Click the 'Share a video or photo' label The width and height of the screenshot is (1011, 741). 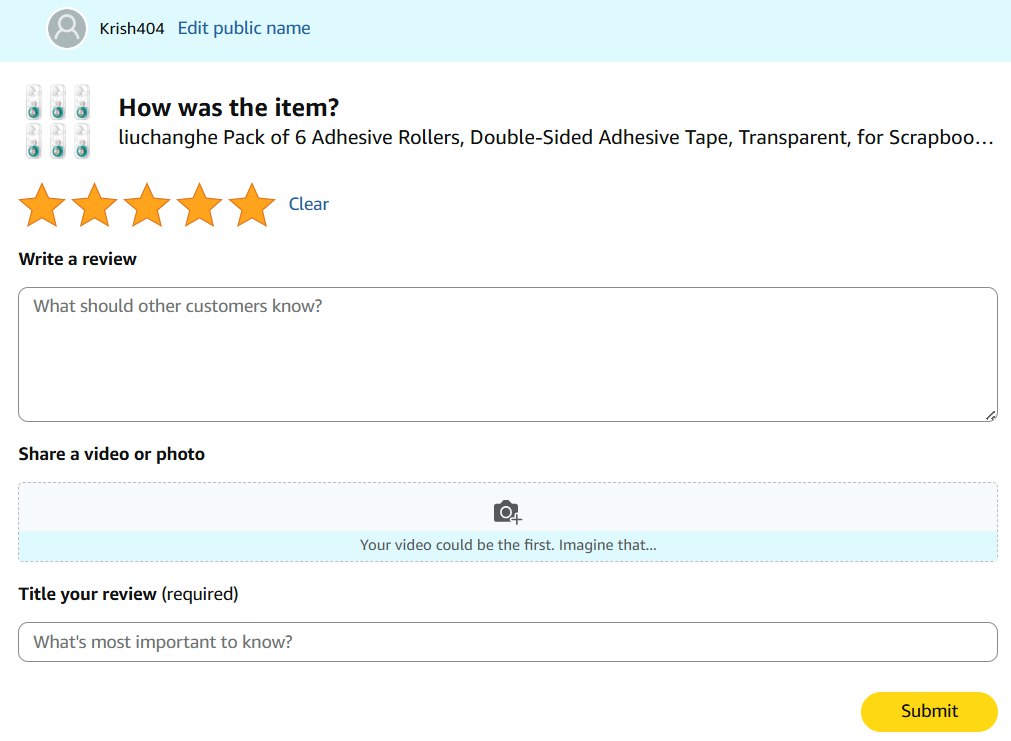click(x=111, y=454)
